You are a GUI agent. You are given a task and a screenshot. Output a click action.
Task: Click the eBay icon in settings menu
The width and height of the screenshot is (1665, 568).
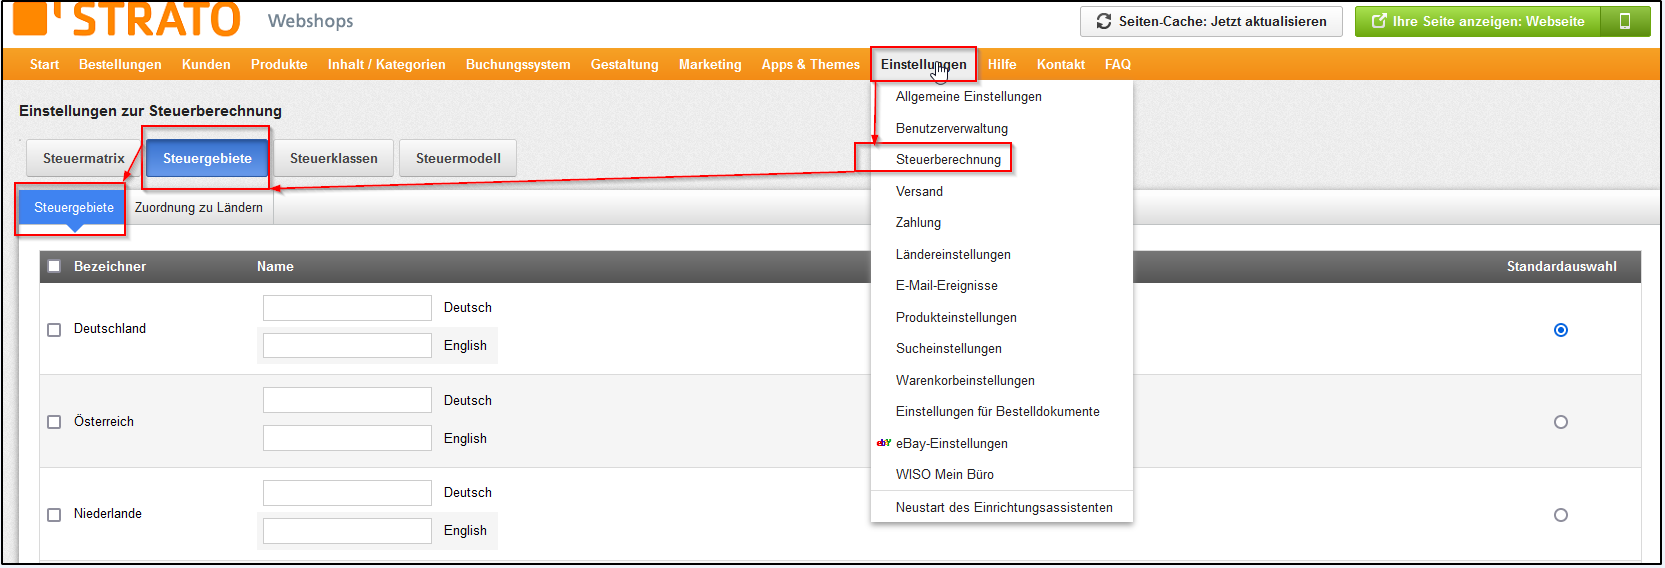(884, 443)
